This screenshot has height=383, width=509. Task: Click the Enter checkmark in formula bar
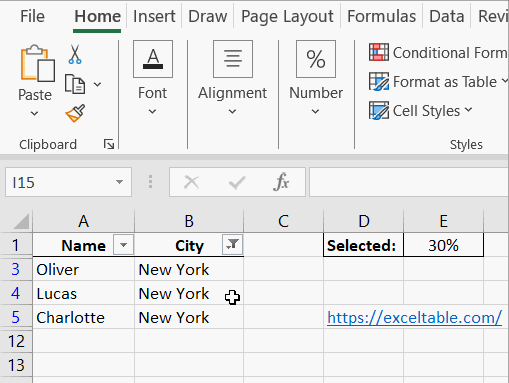click(x=237, y=182)
